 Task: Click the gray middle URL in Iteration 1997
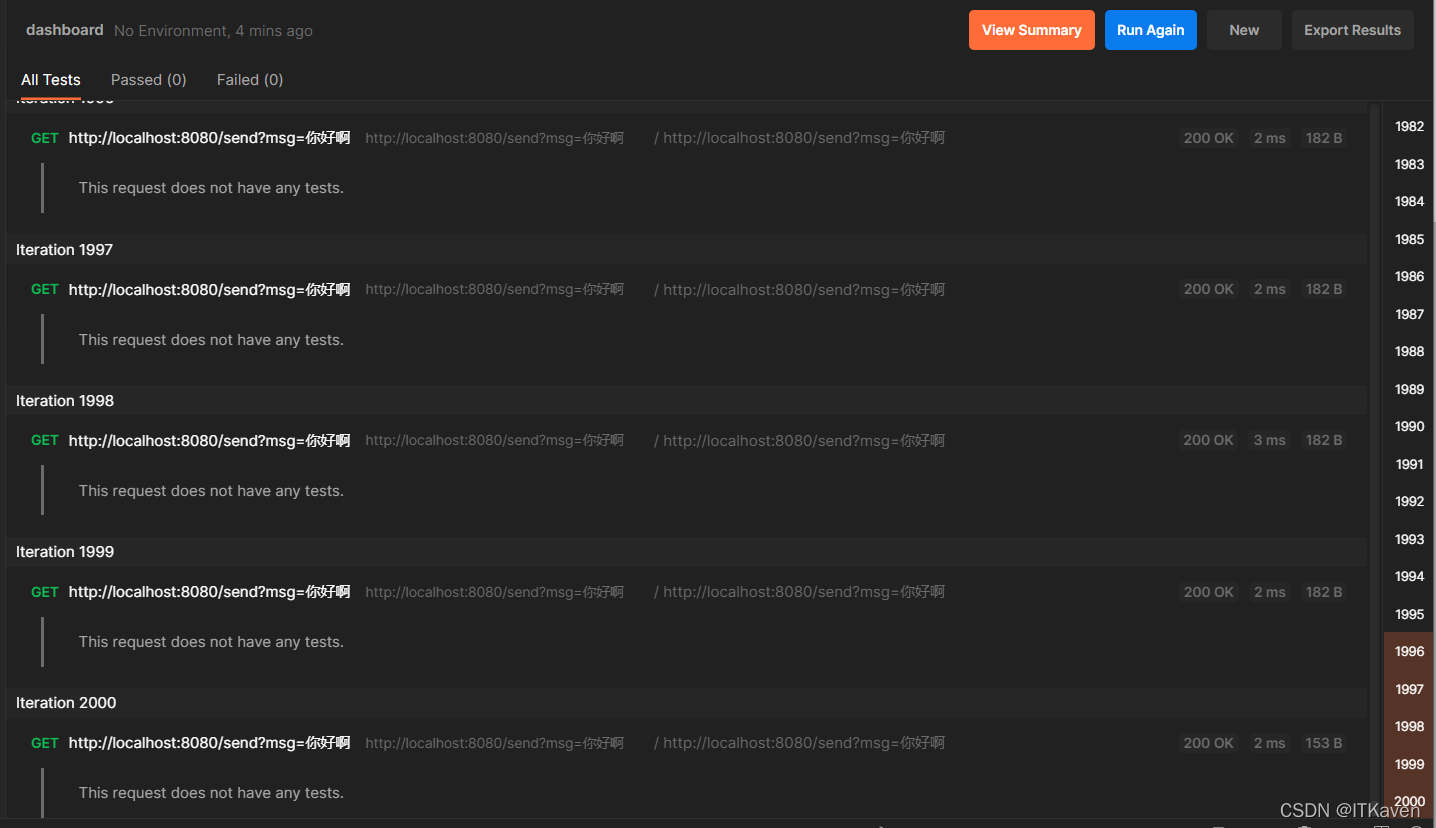point(494,289)
